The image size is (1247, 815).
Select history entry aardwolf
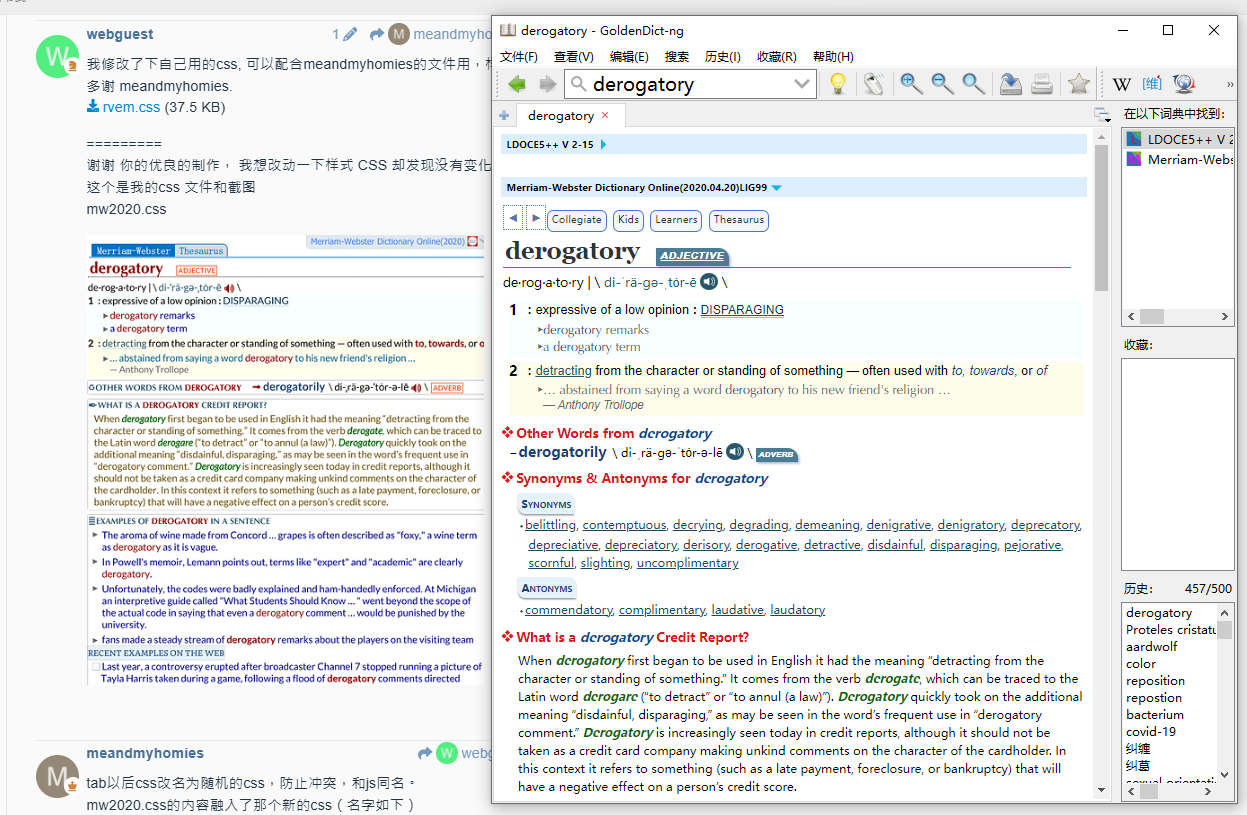click(x=1151, y=647)
